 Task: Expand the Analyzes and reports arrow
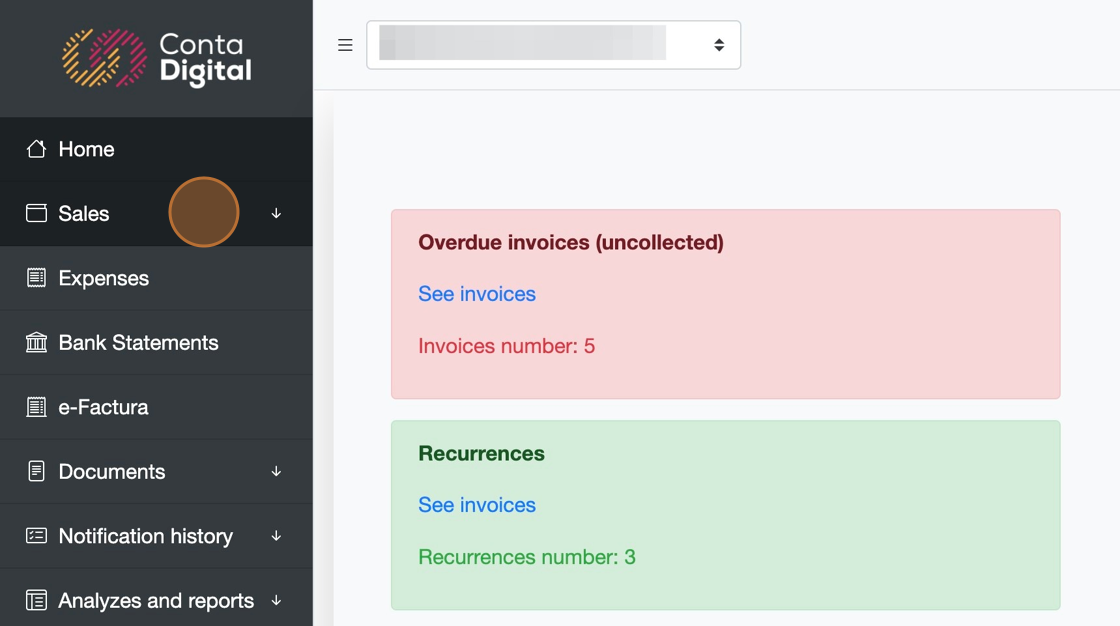(276, 601)
